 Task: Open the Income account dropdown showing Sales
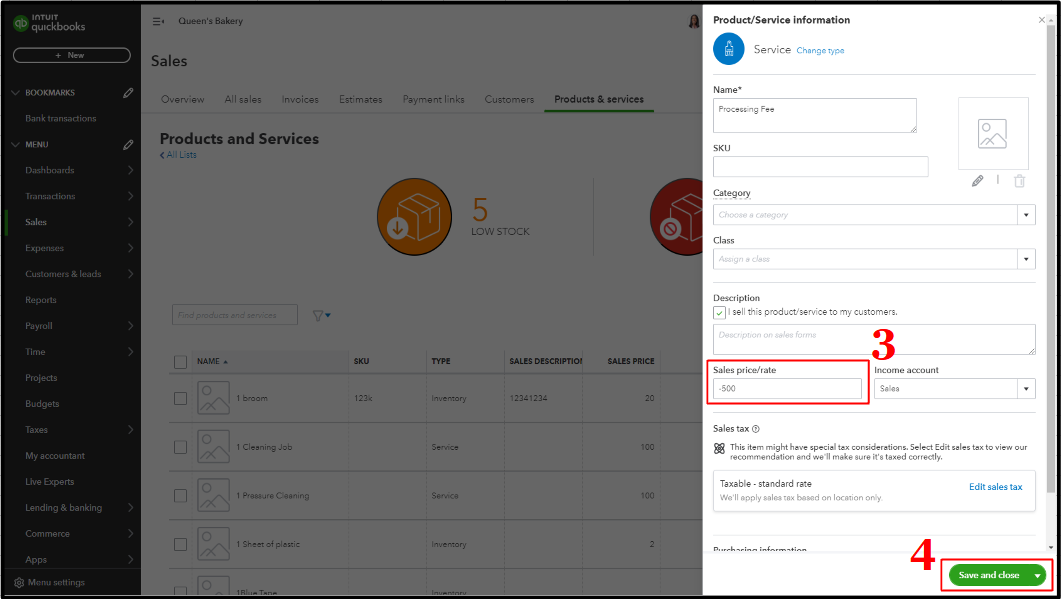[1026, 386]
